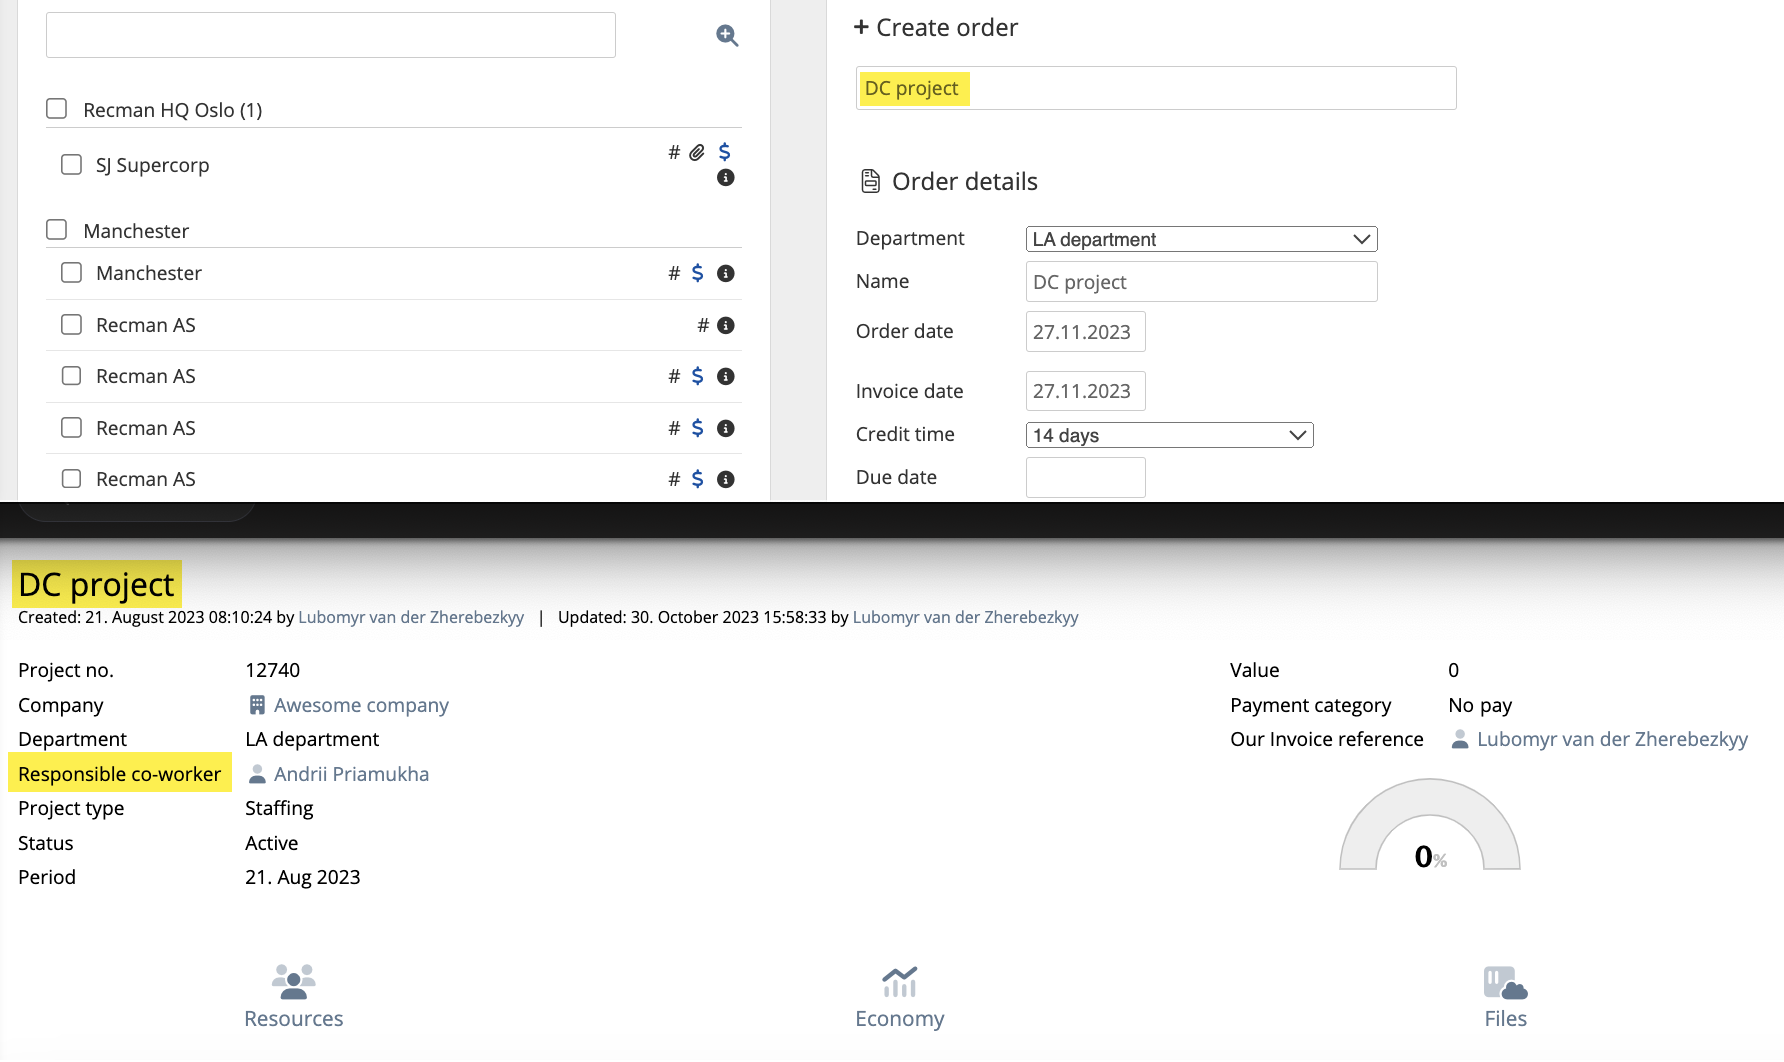Image resolution: width=1784 pixels, height=1062 pixels.
Task: Click the Create order plus heading
Action: pyautogui.click(x=936, y=28)
